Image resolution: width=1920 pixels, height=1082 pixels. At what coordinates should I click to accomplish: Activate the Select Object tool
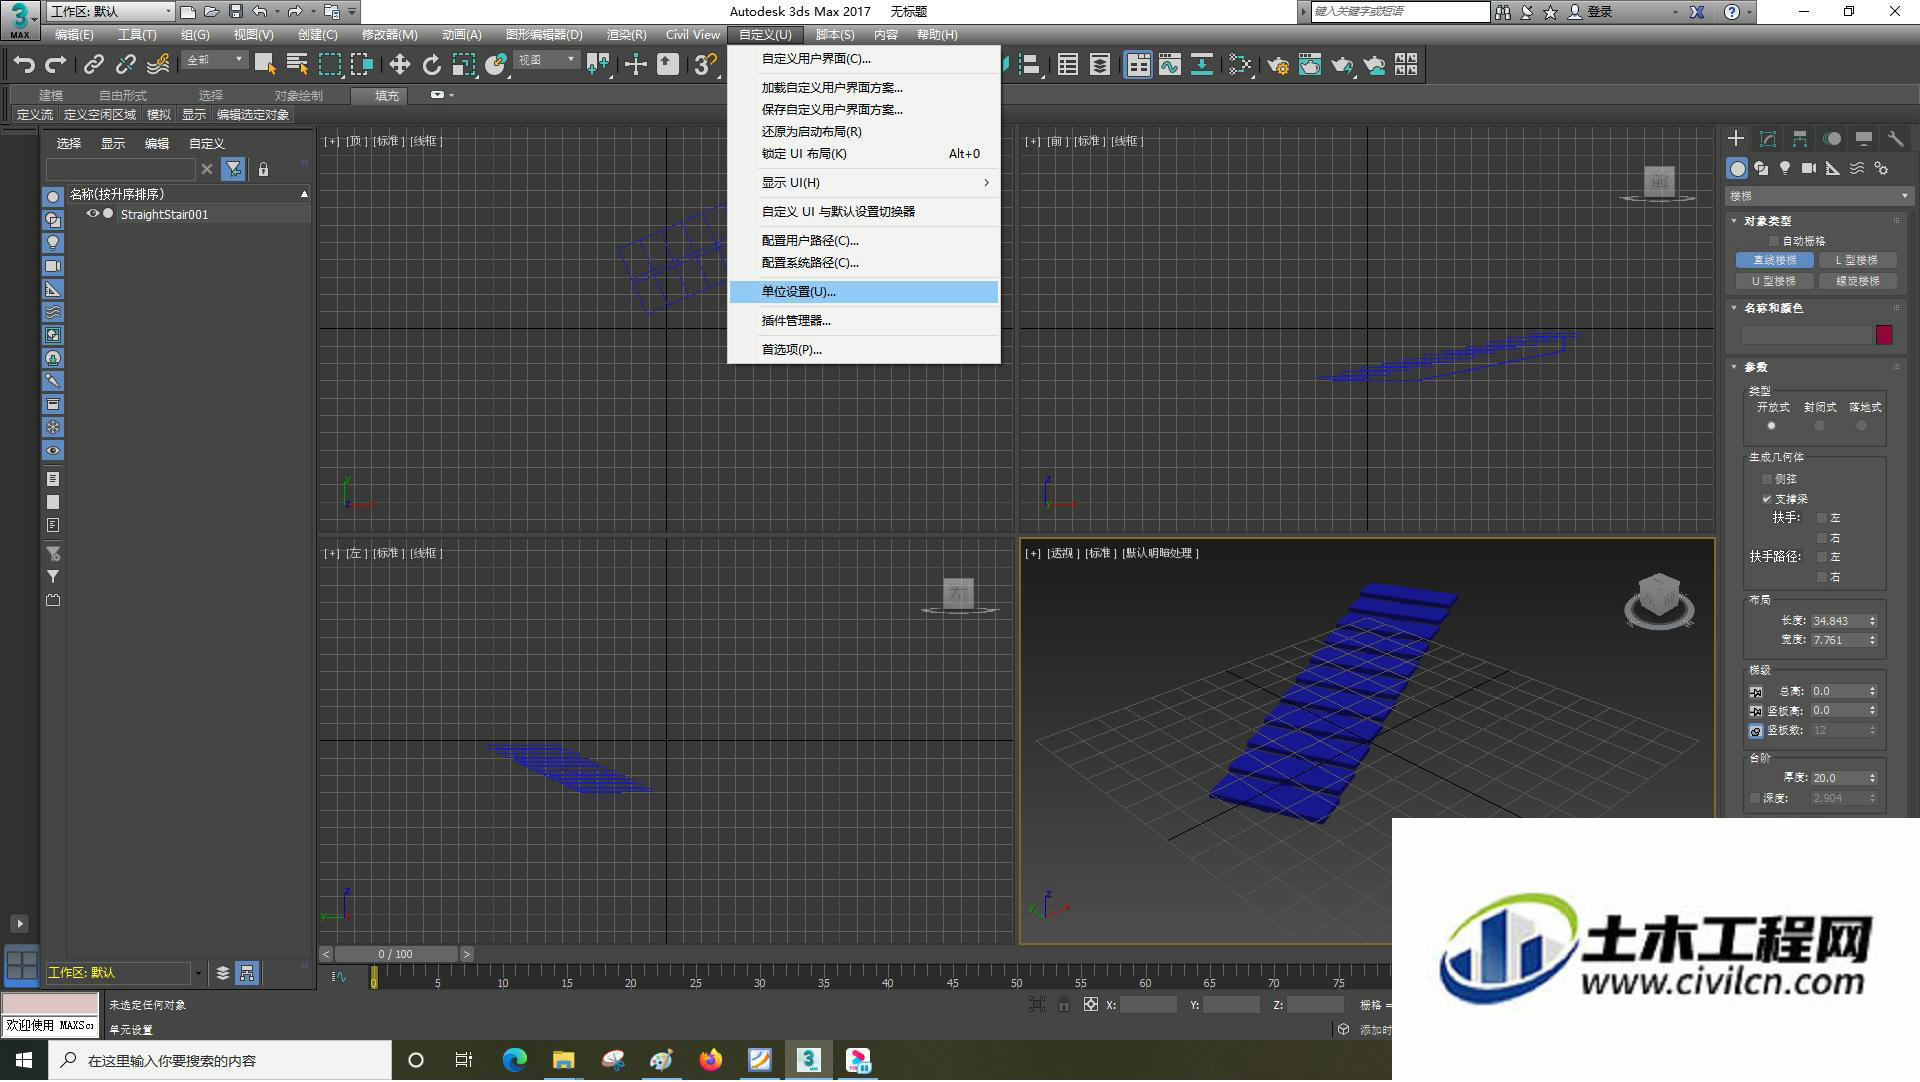[265, 65]
